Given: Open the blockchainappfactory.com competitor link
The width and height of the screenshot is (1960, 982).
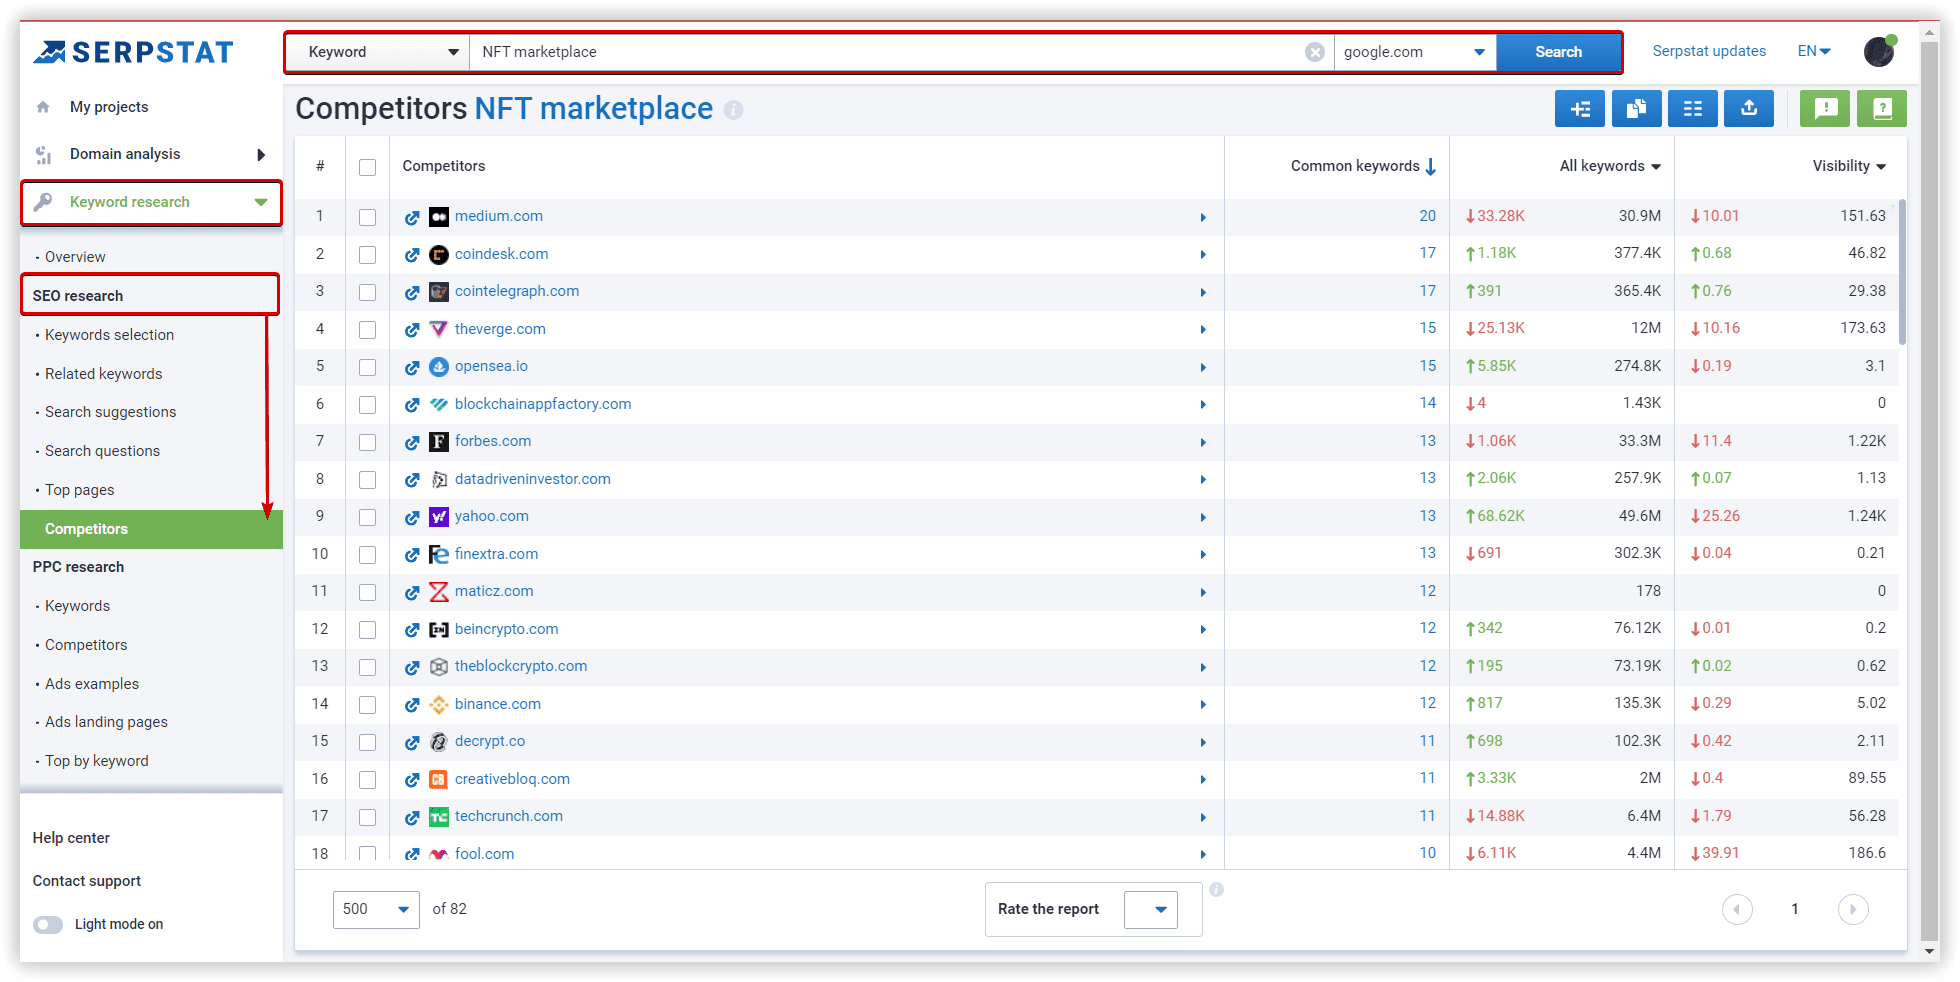Looking at the screenshot, I should (543, 404).
